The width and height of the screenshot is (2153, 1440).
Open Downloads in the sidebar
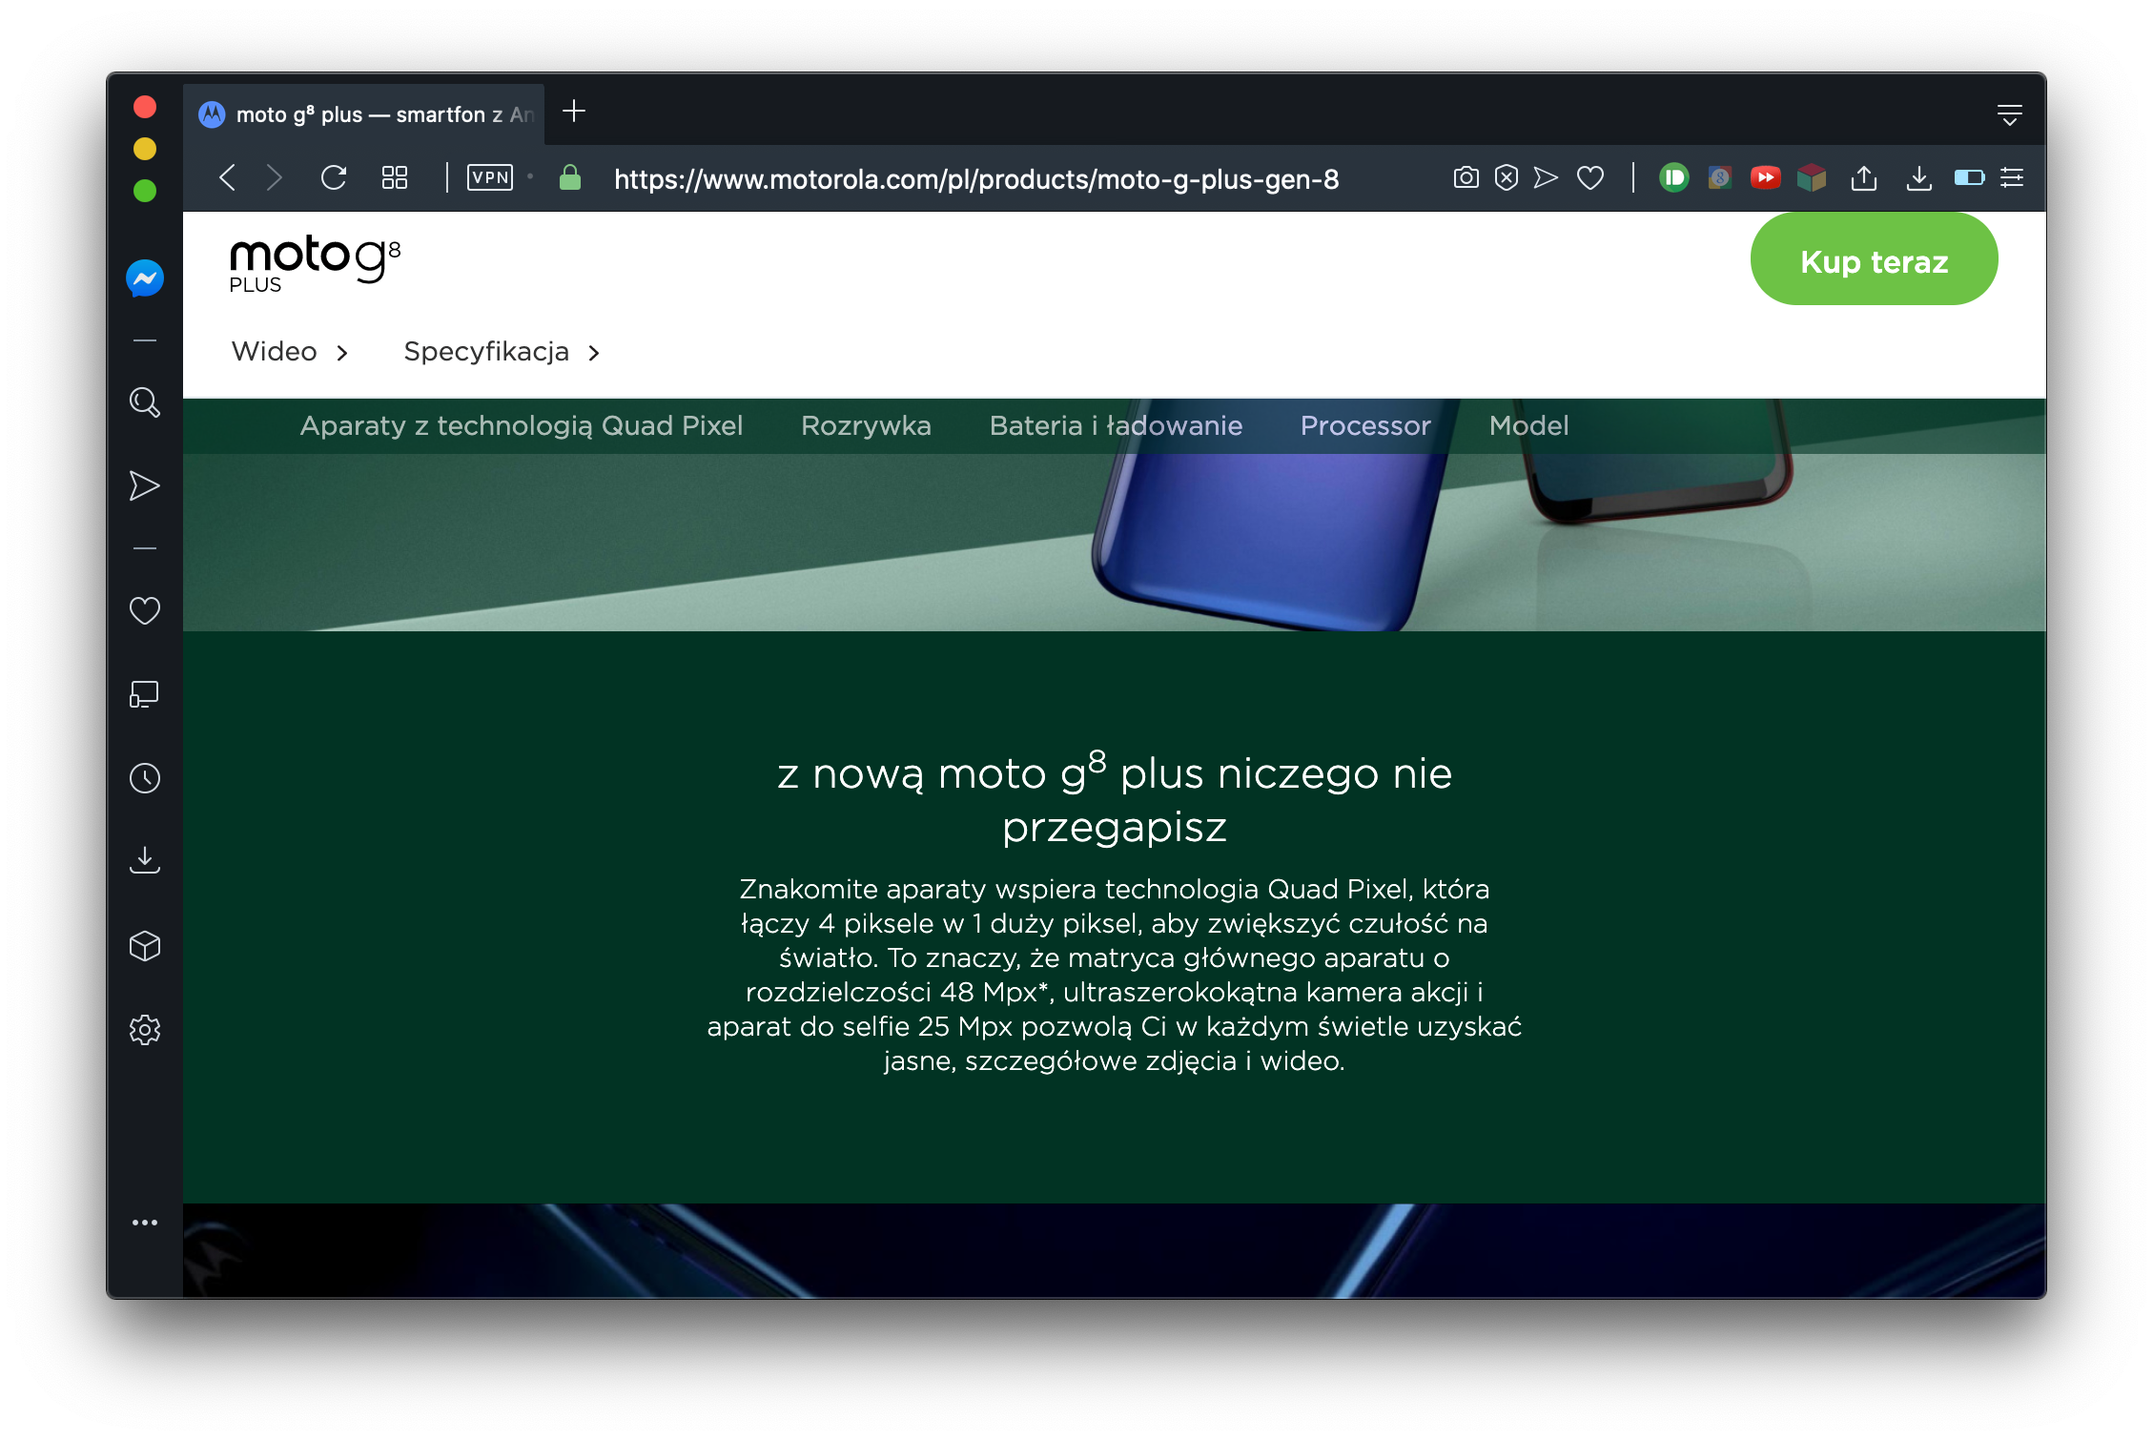click(x=145, y=861)
